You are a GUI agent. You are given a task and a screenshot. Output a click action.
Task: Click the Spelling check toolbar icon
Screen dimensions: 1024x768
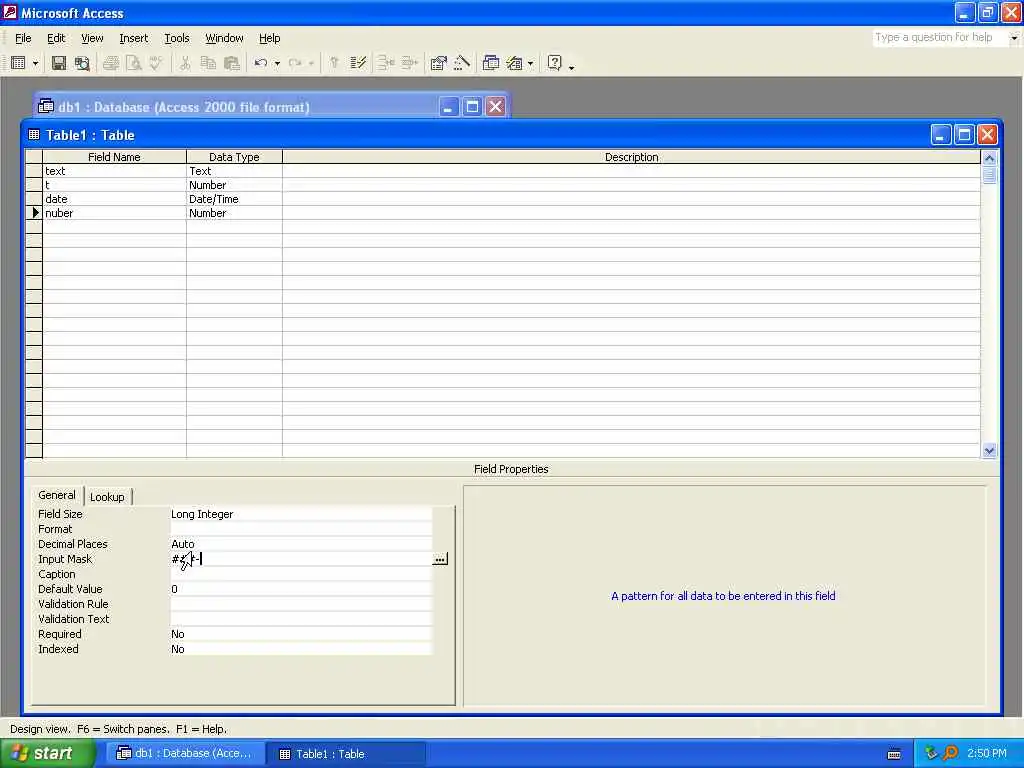tap(155, 63)
